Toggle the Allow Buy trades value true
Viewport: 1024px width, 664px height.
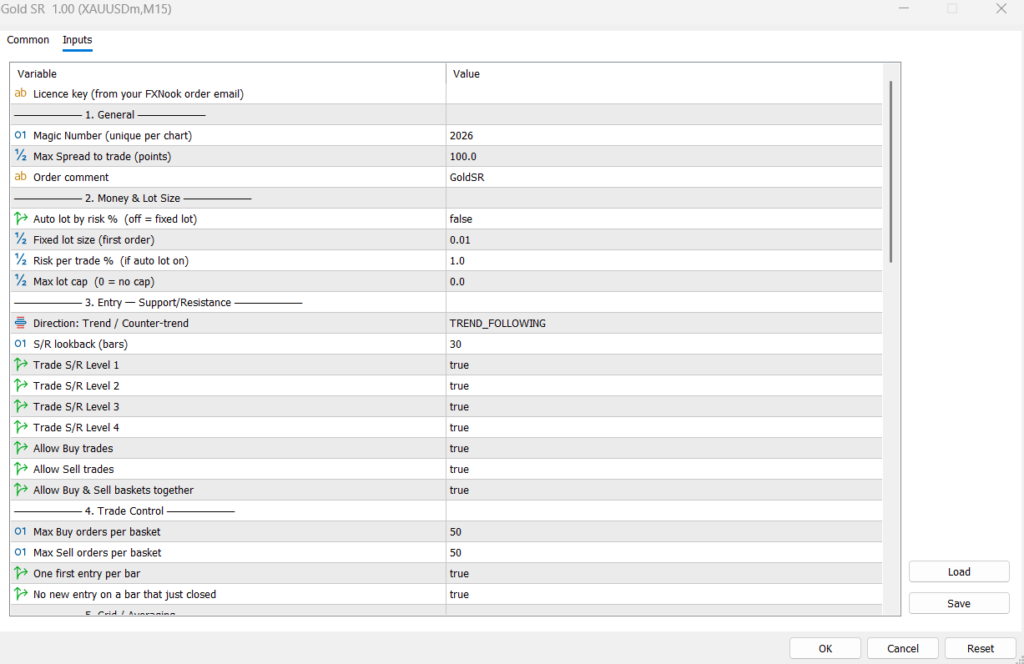pos(664,449)
